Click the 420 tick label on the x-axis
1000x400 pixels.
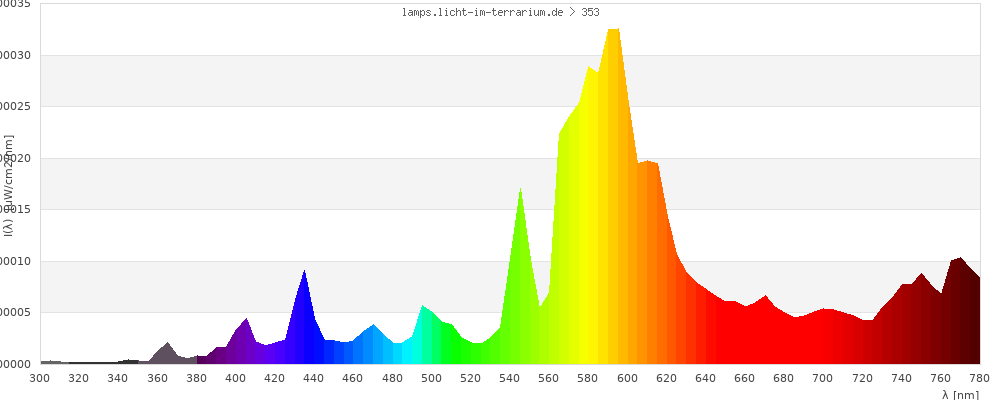point(275,378)
